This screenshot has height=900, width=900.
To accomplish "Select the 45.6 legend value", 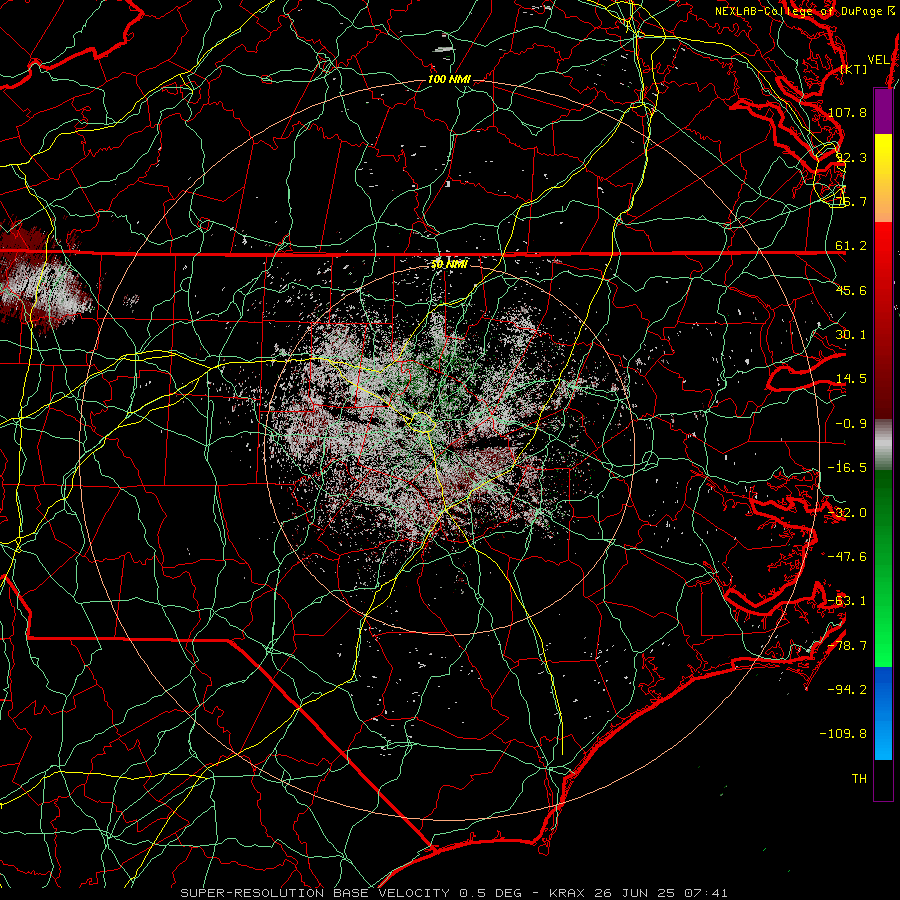I will (851, 290).
